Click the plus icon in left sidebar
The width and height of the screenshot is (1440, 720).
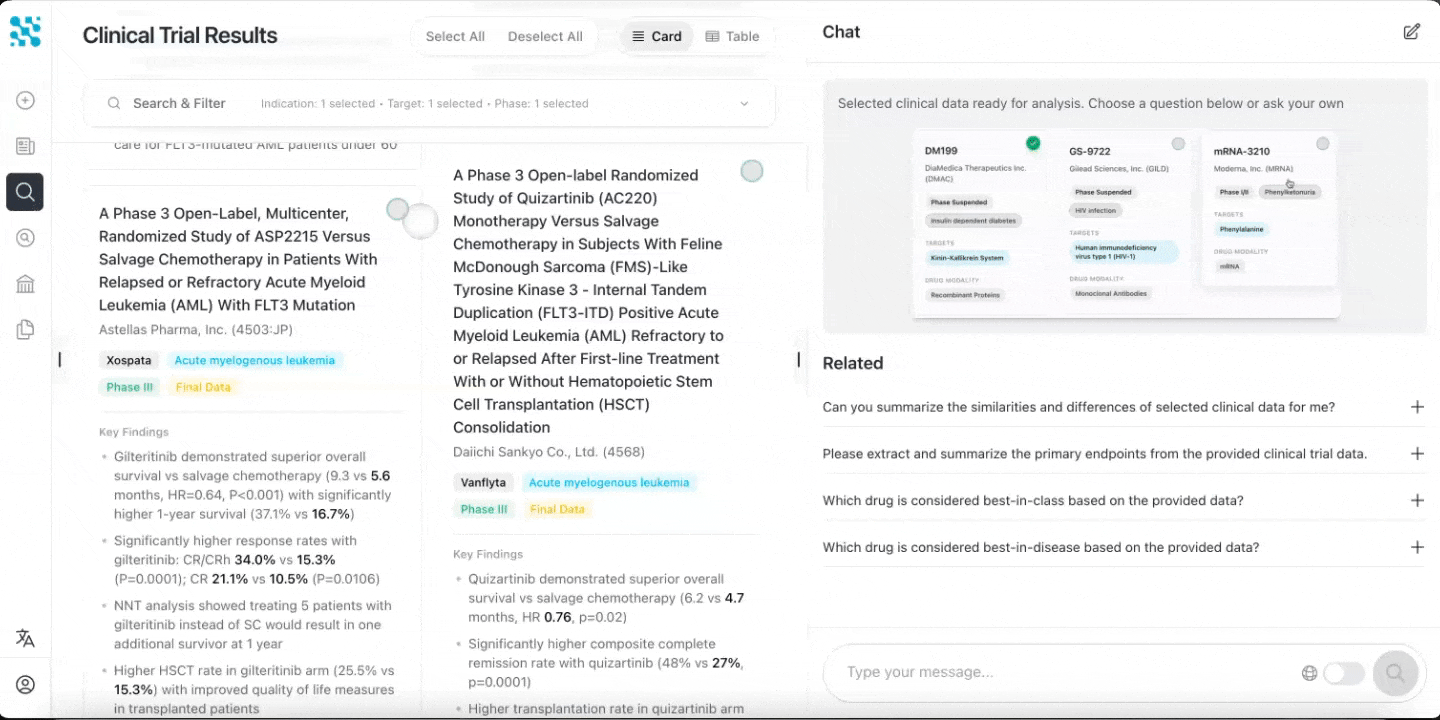25,100
